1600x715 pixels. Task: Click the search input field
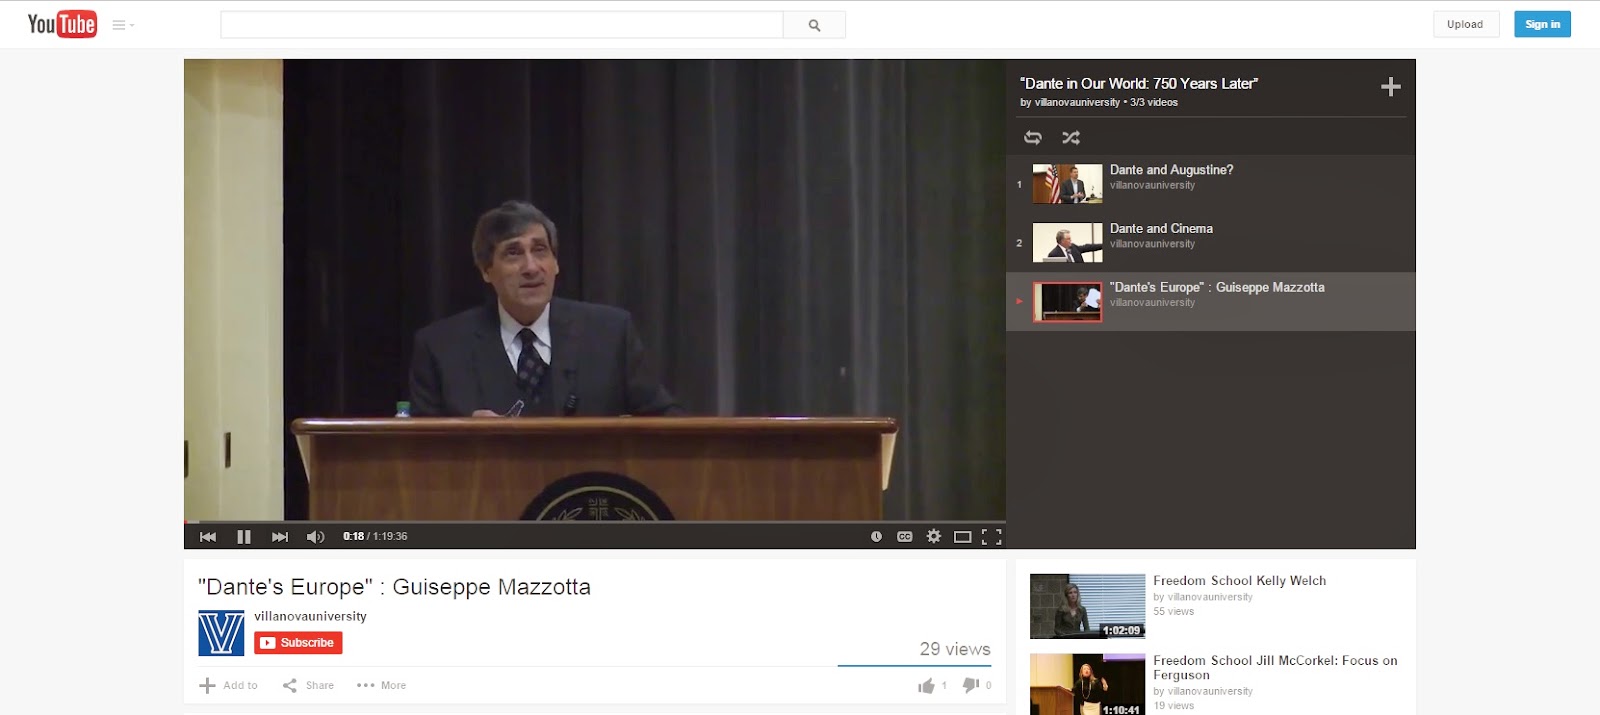click(x=502, y=25)
